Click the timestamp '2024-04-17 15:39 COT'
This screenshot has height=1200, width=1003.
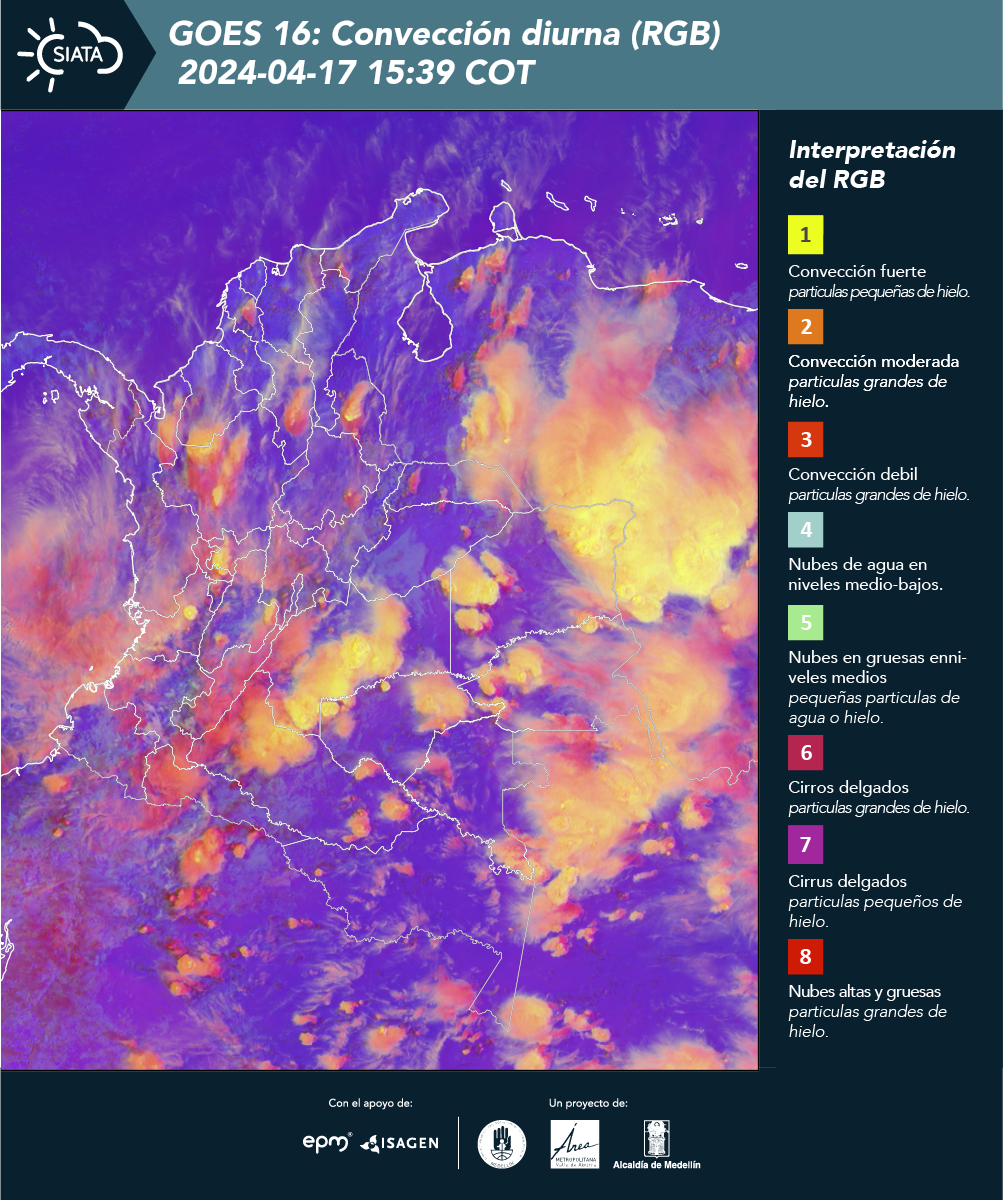point(357,73)
